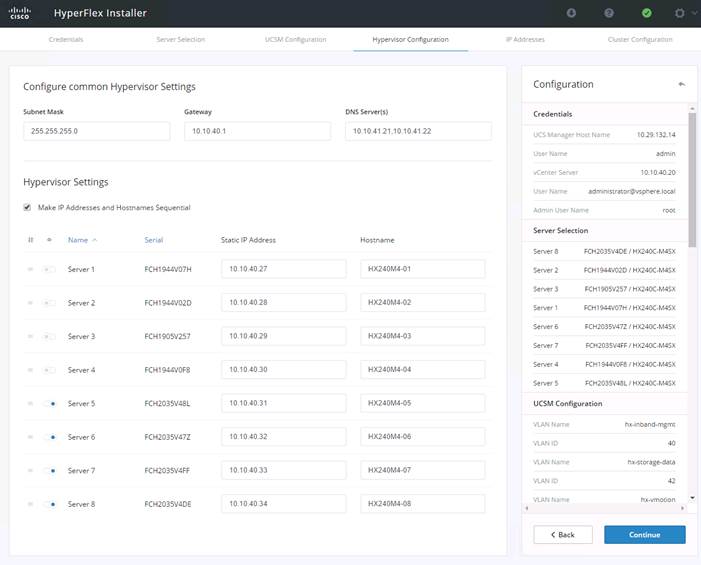This screenshot has width=701, height=565.
Task: Edit static IP 10.10.40.27 field
Action: coord(283,269)
